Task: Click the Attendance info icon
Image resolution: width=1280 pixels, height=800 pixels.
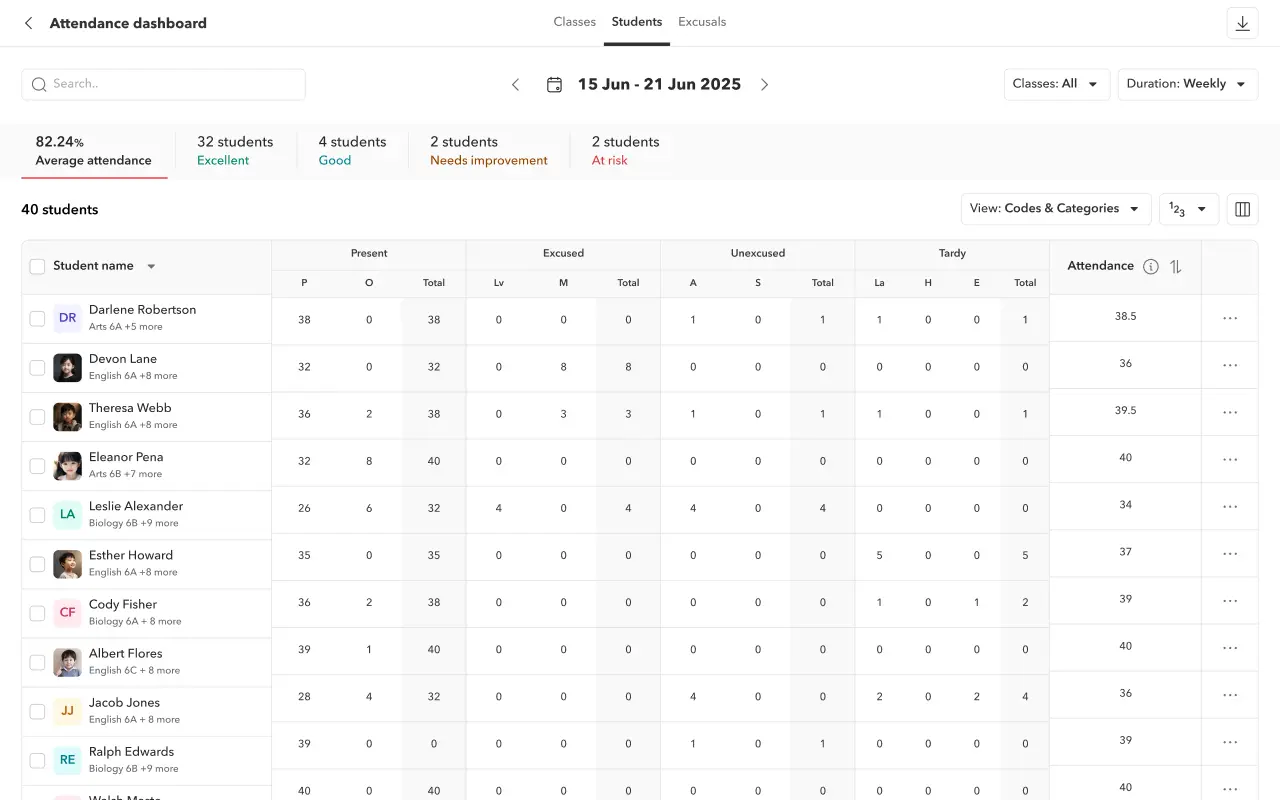Action: point(1151,266)
